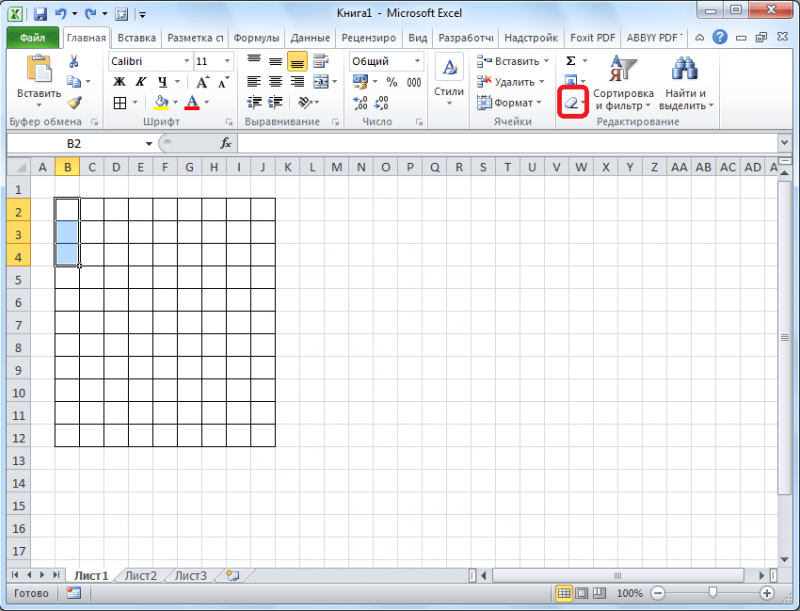Center text horizontally
This screenshot has height=611, width=800.
276,82
